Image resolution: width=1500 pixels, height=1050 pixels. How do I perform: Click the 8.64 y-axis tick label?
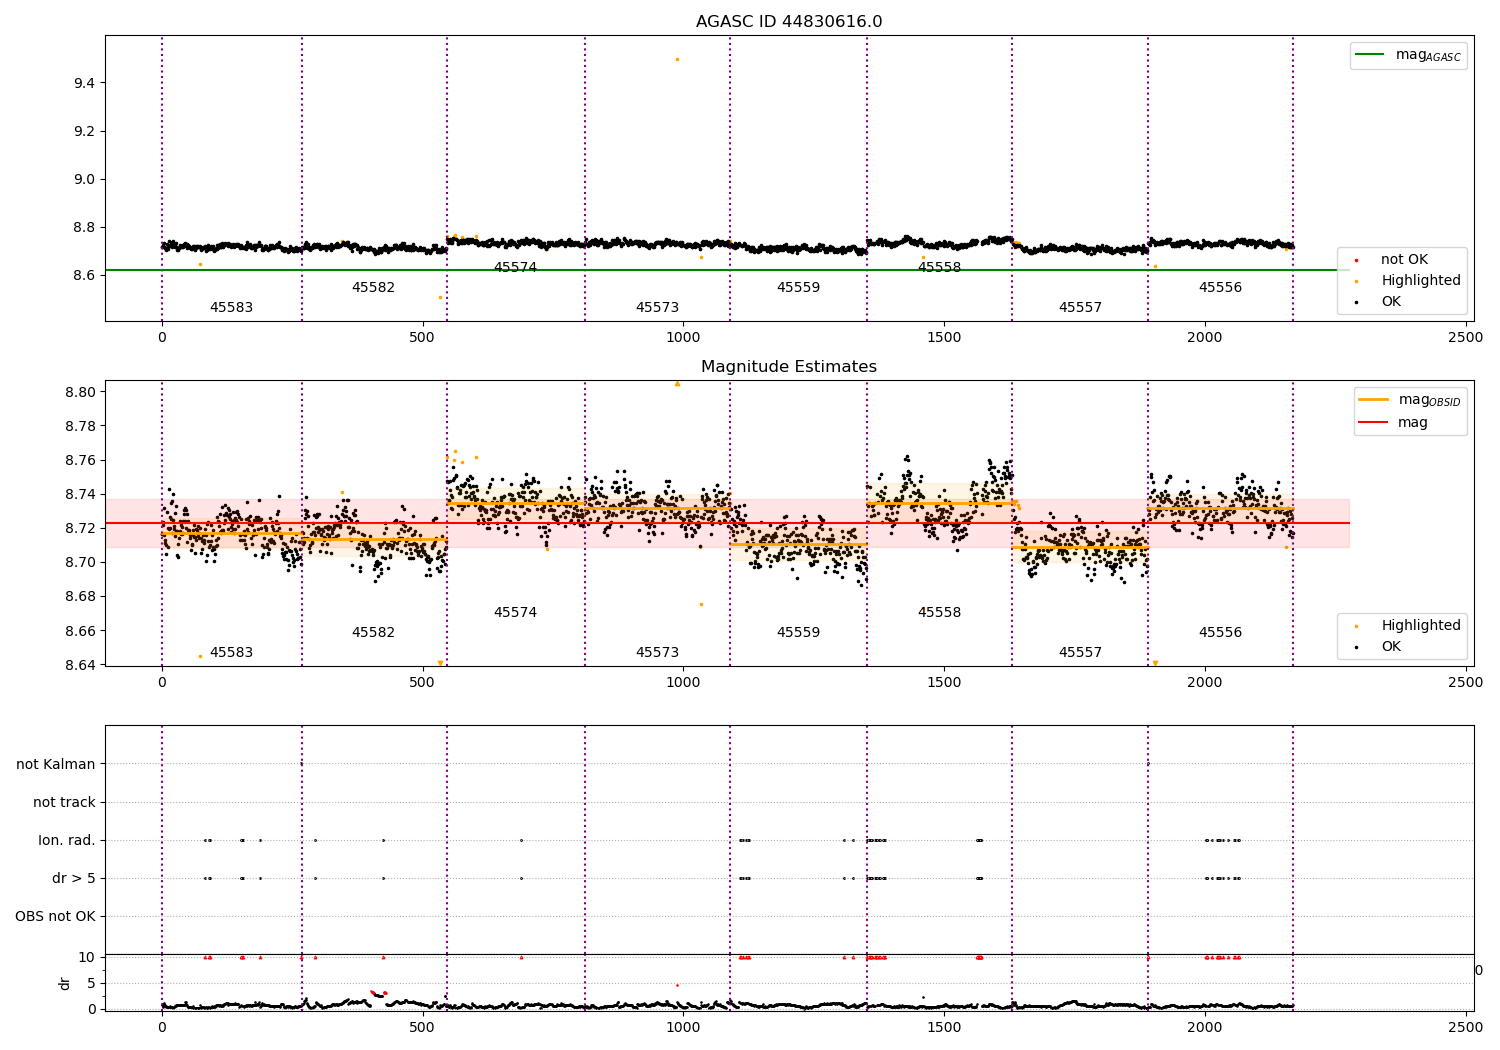(x=80, y=665)
